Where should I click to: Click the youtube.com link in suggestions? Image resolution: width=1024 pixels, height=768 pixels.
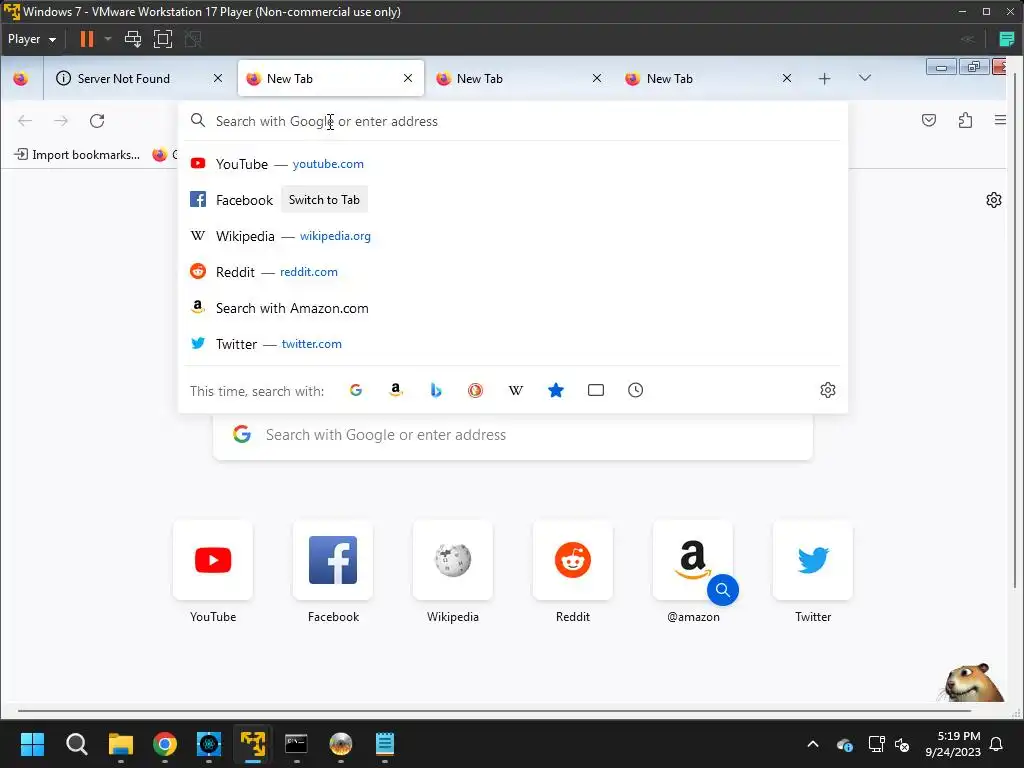328,164
